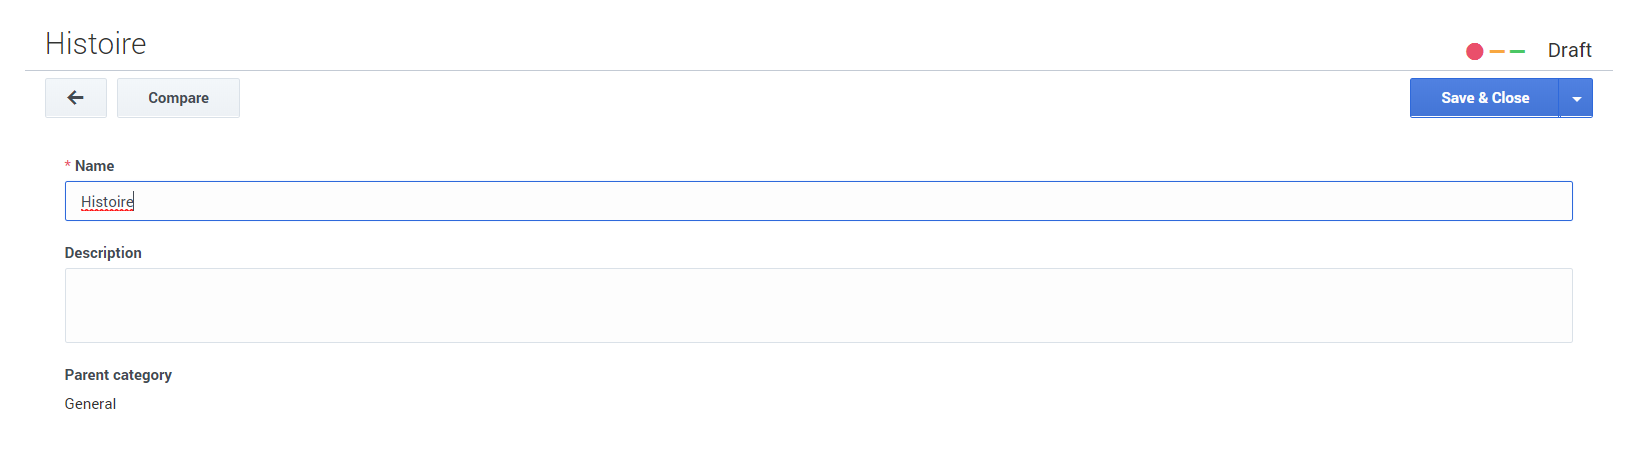
Task: Click the back arrow icon
Action: [x=75, y=98]
